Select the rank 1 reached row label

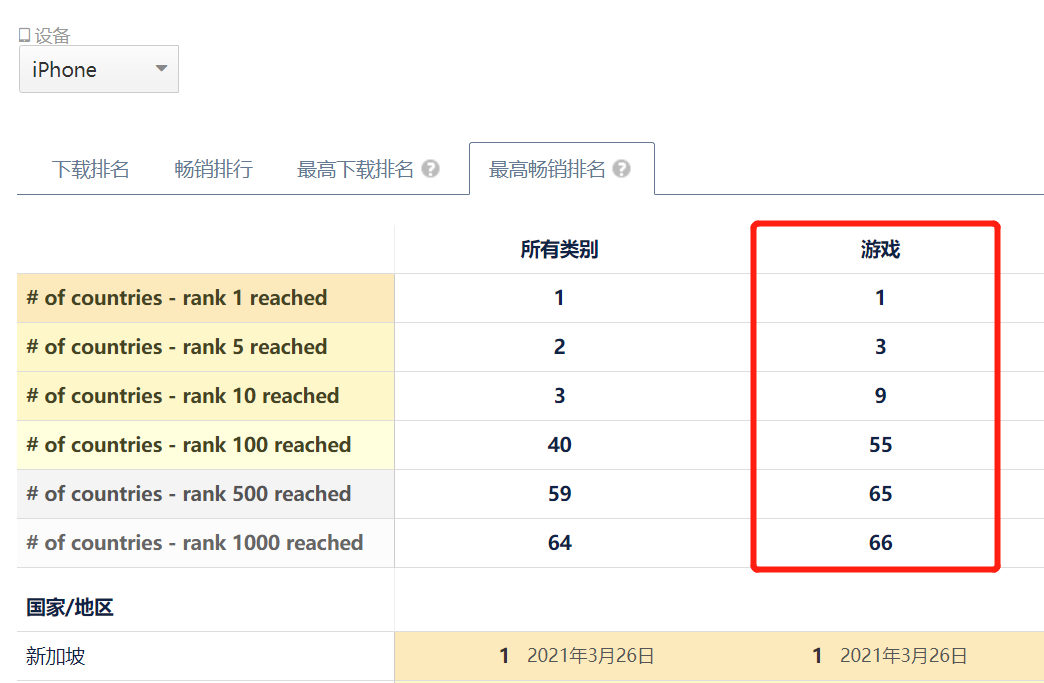point(177,298)
